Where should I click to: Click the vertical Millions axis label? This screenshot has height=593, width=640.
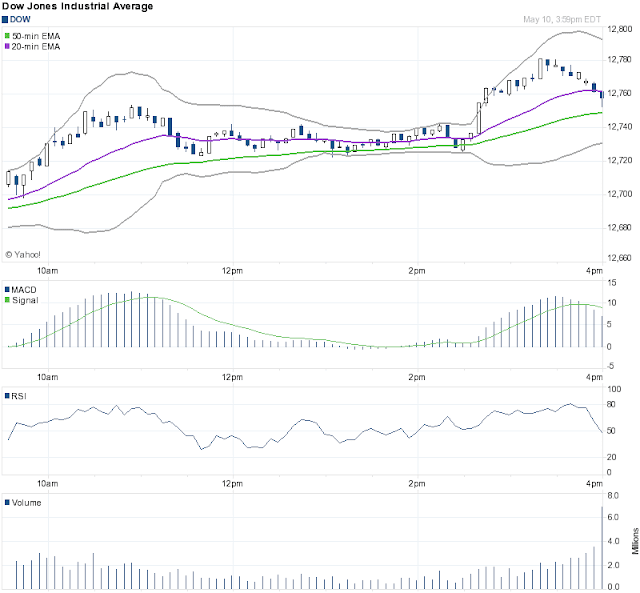(x=635, y=541)
